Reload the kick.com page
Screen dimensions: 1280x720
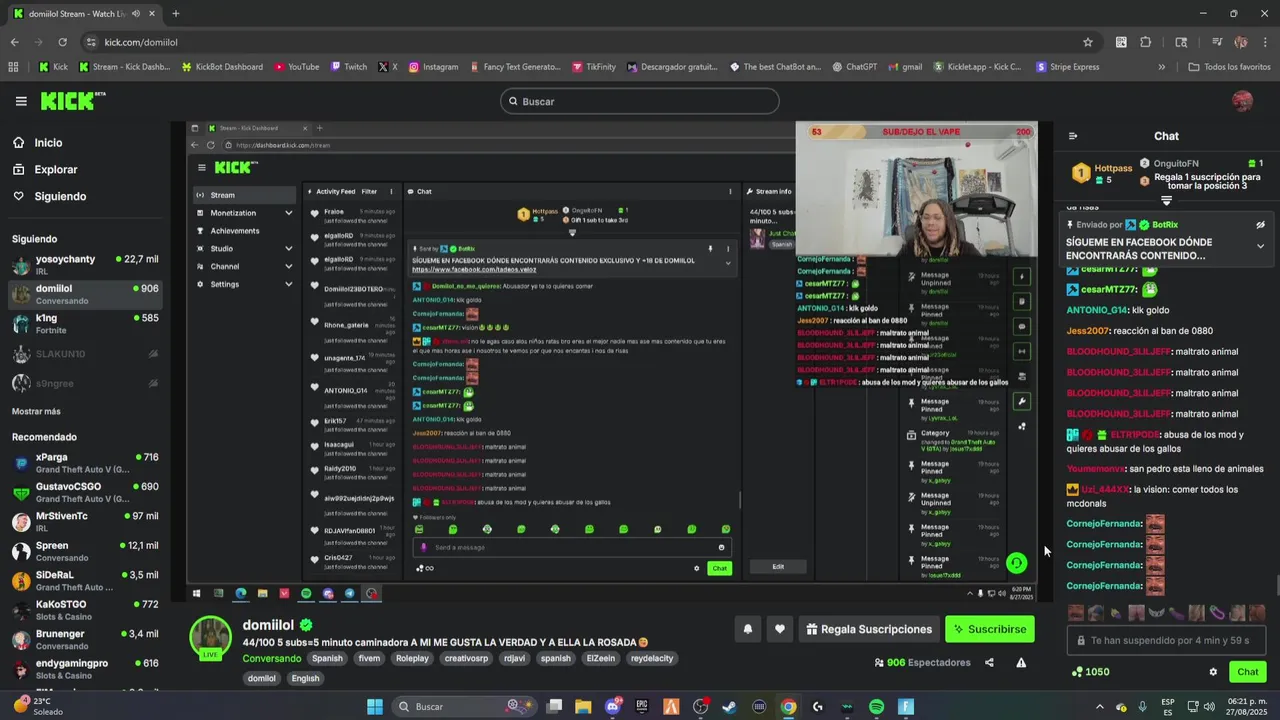62,42
